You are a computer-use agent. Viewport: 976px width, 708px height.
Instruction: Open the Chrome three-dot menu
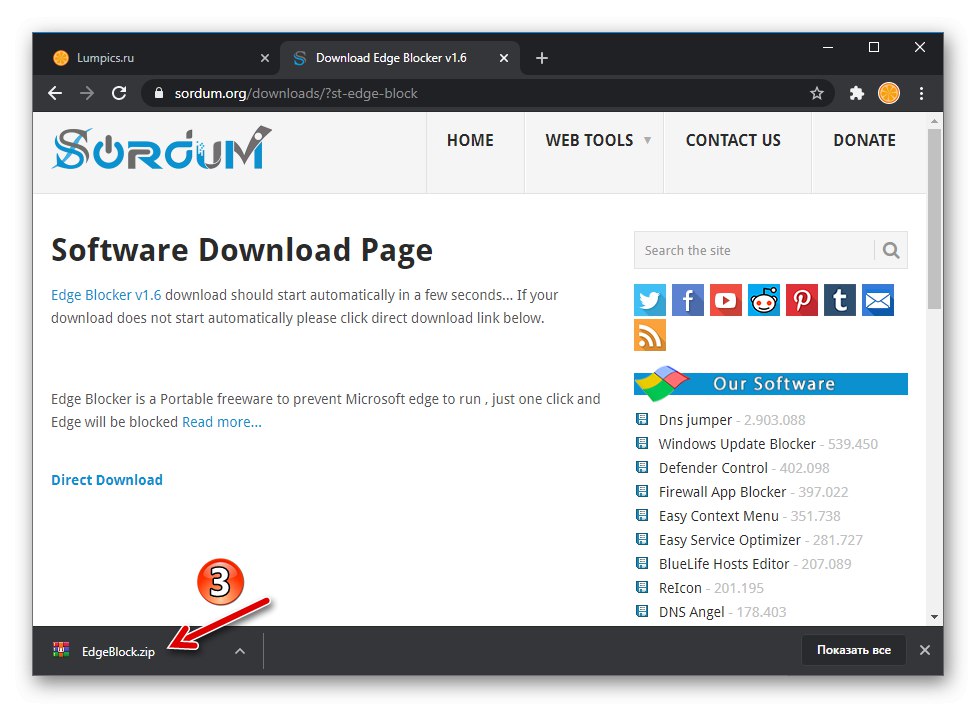(x=922, y=93)
